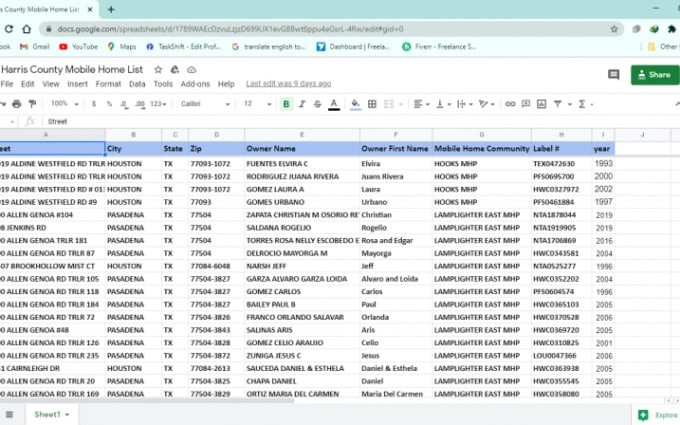Open the all sheets list icon
Screen dimensions: 680x425
(x=10, y=415)
